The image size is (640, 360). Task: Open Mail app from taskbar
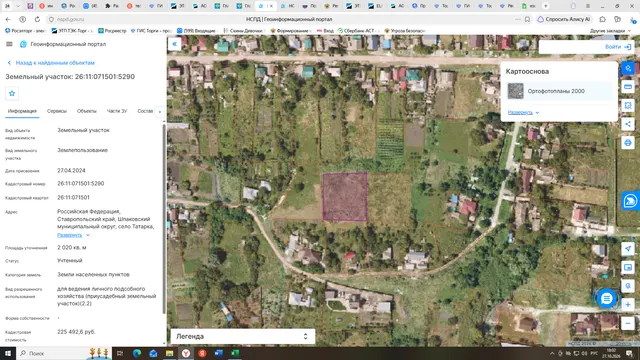(153, 353)
